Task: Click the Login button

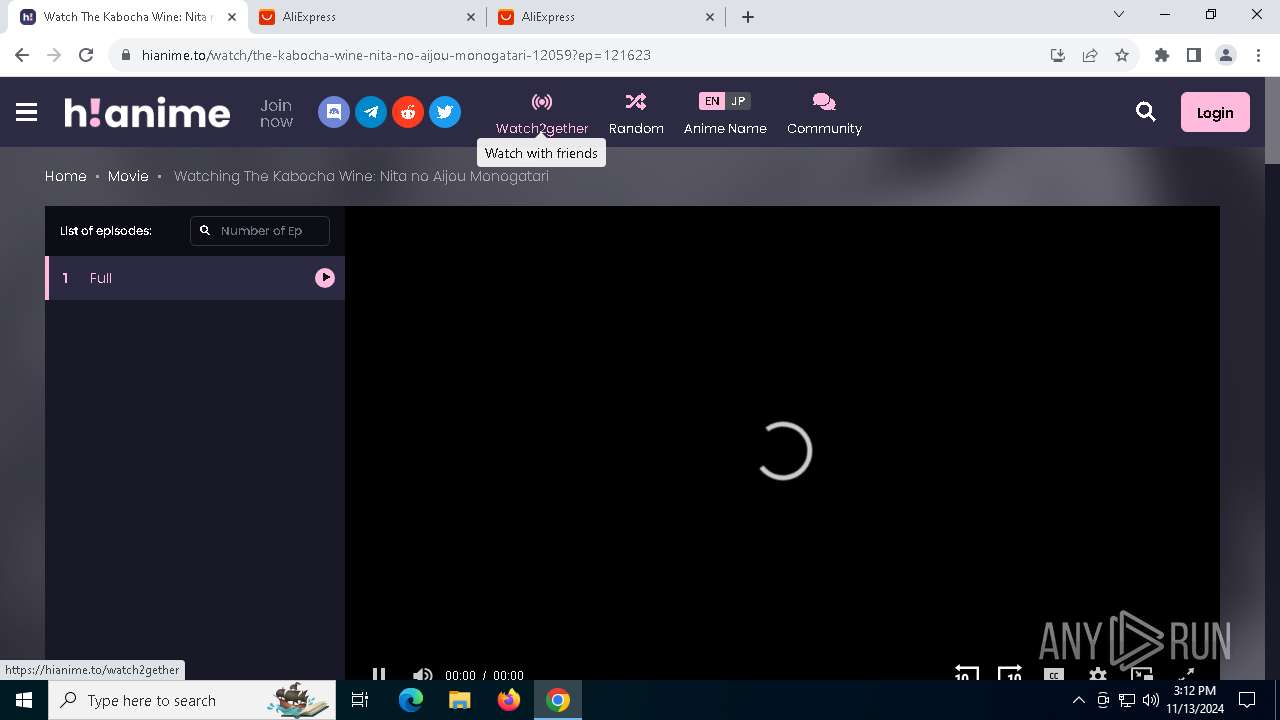Action: [1215, 112]
